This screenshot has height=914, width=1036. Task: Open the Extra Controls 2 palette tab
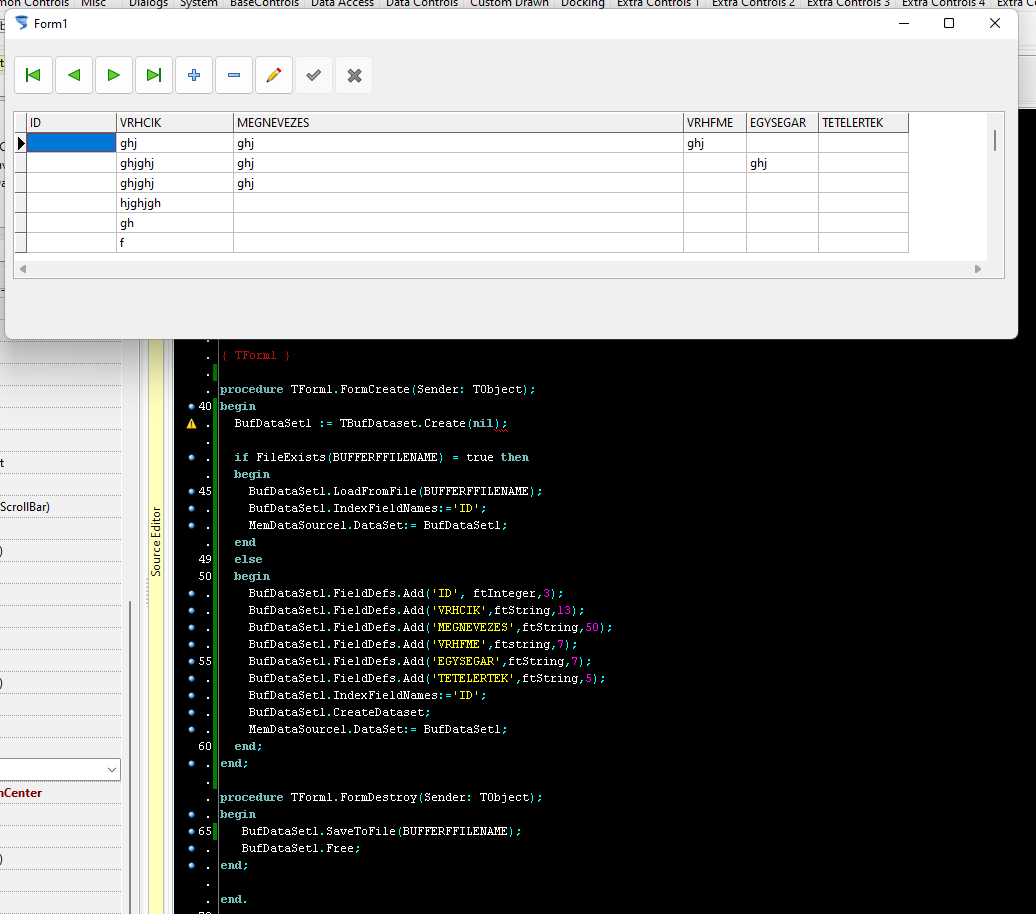[x=753, y=3]
